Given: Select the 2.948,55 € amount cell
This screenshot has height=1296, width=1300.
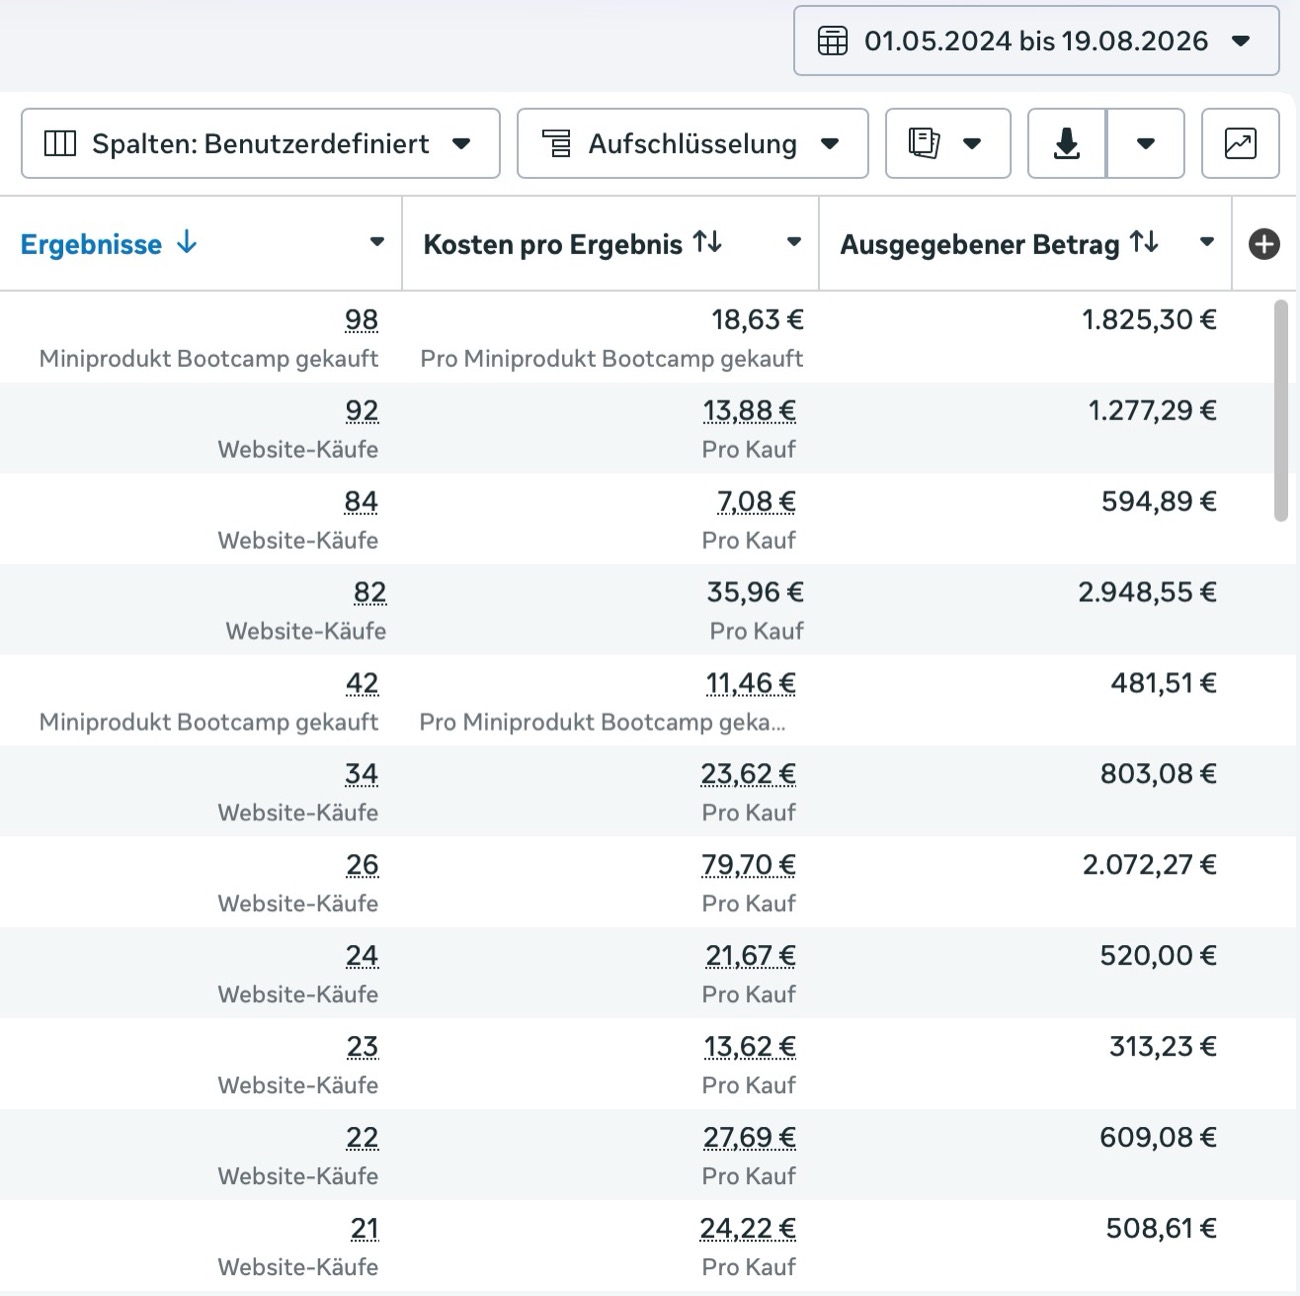Looking at the screenshot, I should 1147,593.
